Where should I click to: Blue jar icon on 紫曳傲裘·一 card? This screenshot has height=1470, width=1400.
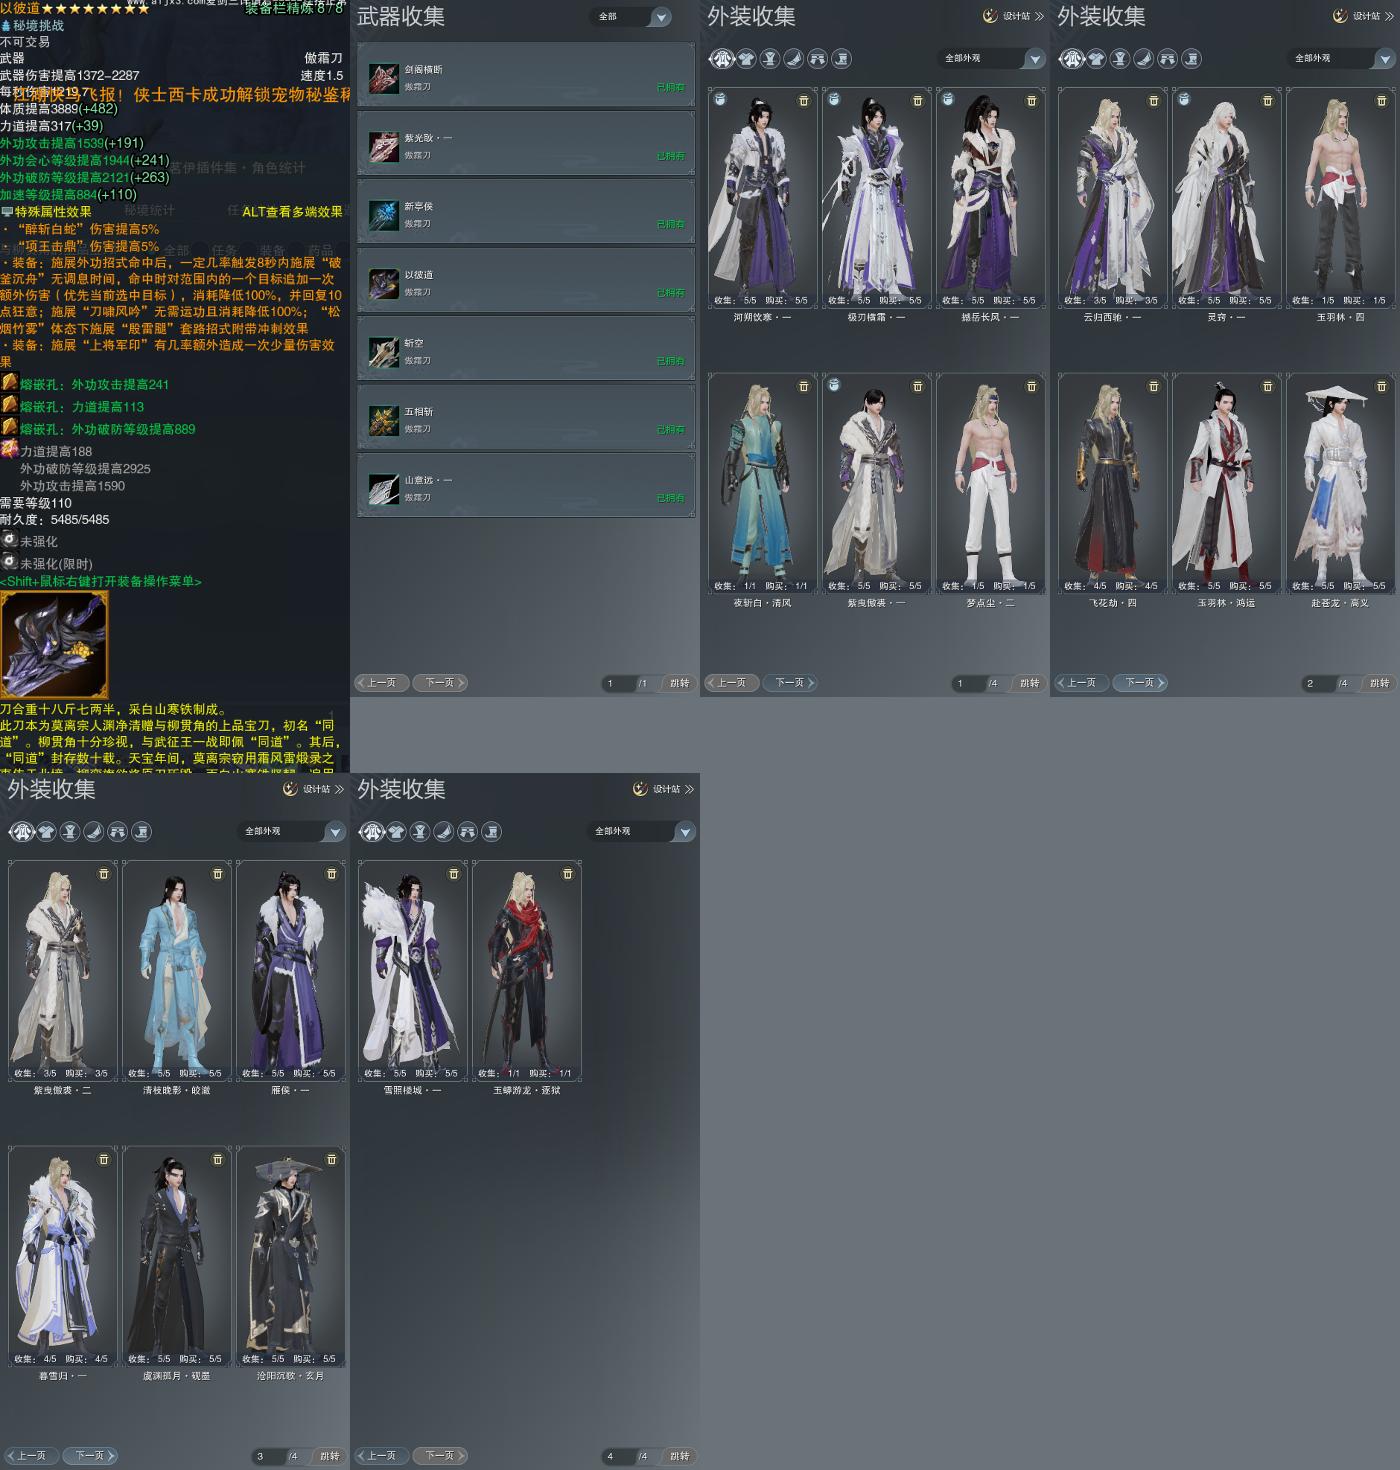(834, 384)
